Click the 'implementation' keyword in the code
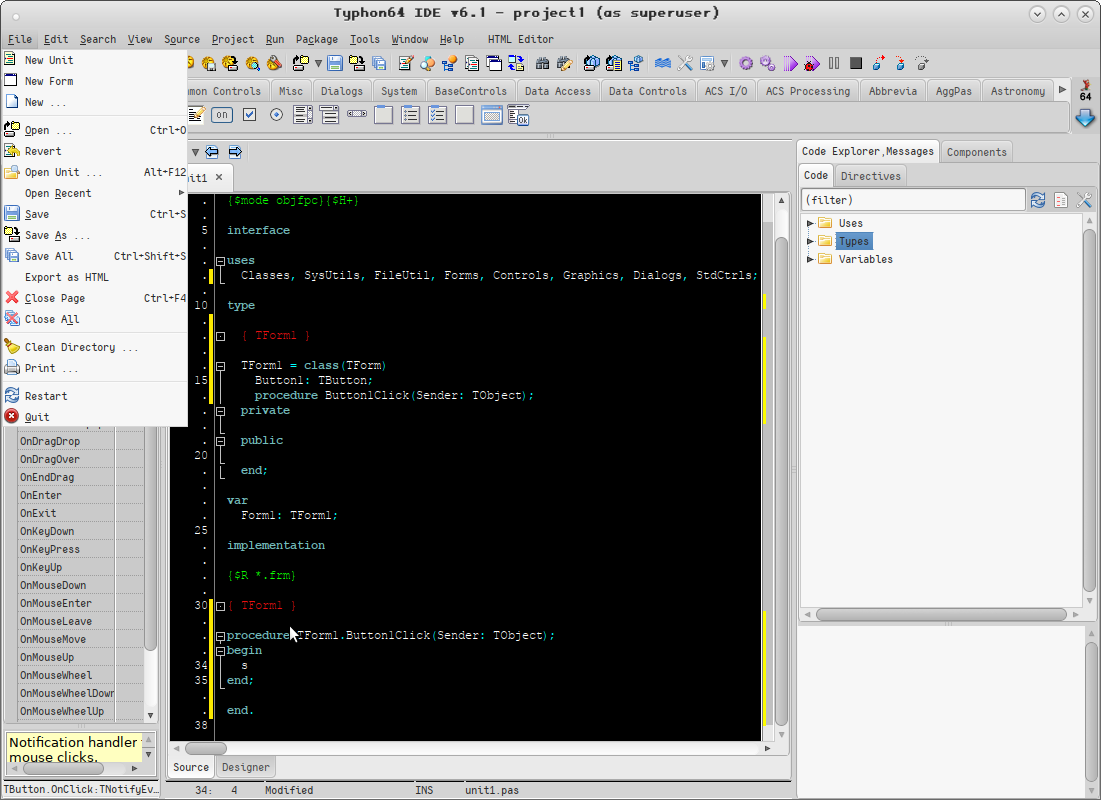Image resolution: width=1101 pixels, height=800 pixels. [276, 546]
